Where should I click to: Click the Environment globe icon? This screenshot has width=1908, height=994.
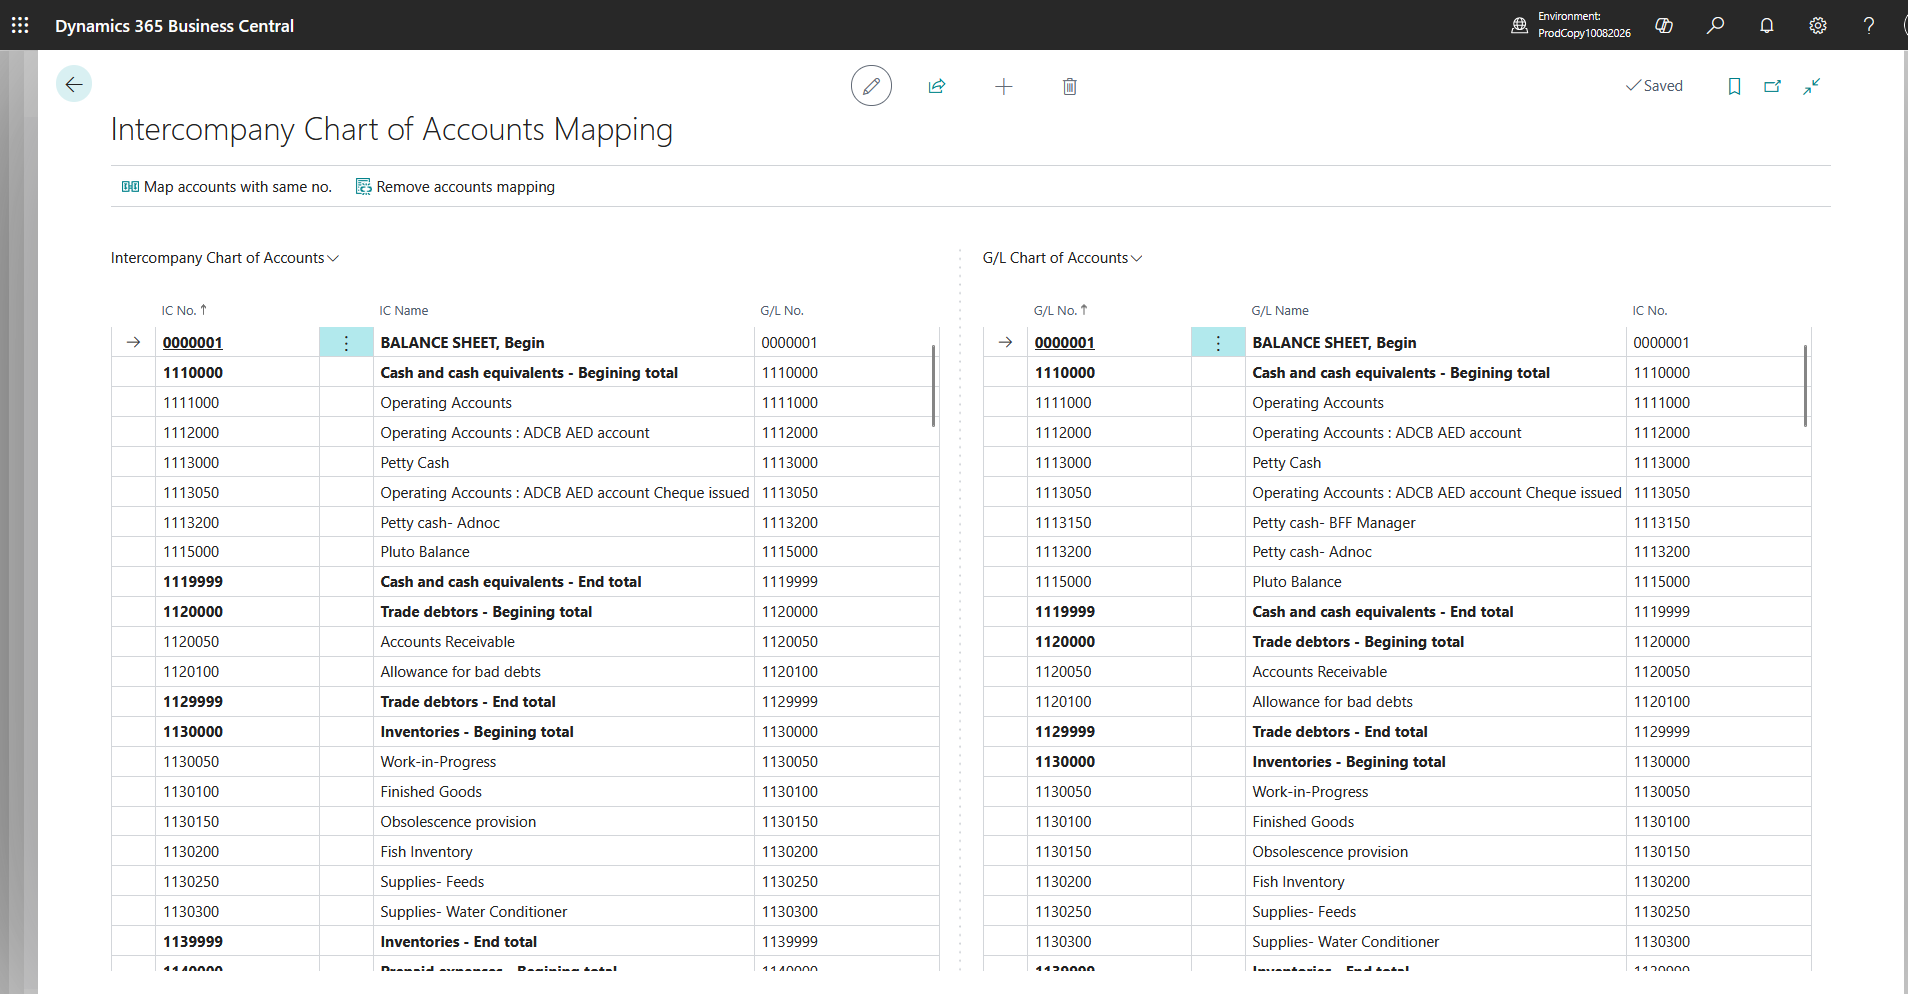(x=1519, y=25)
